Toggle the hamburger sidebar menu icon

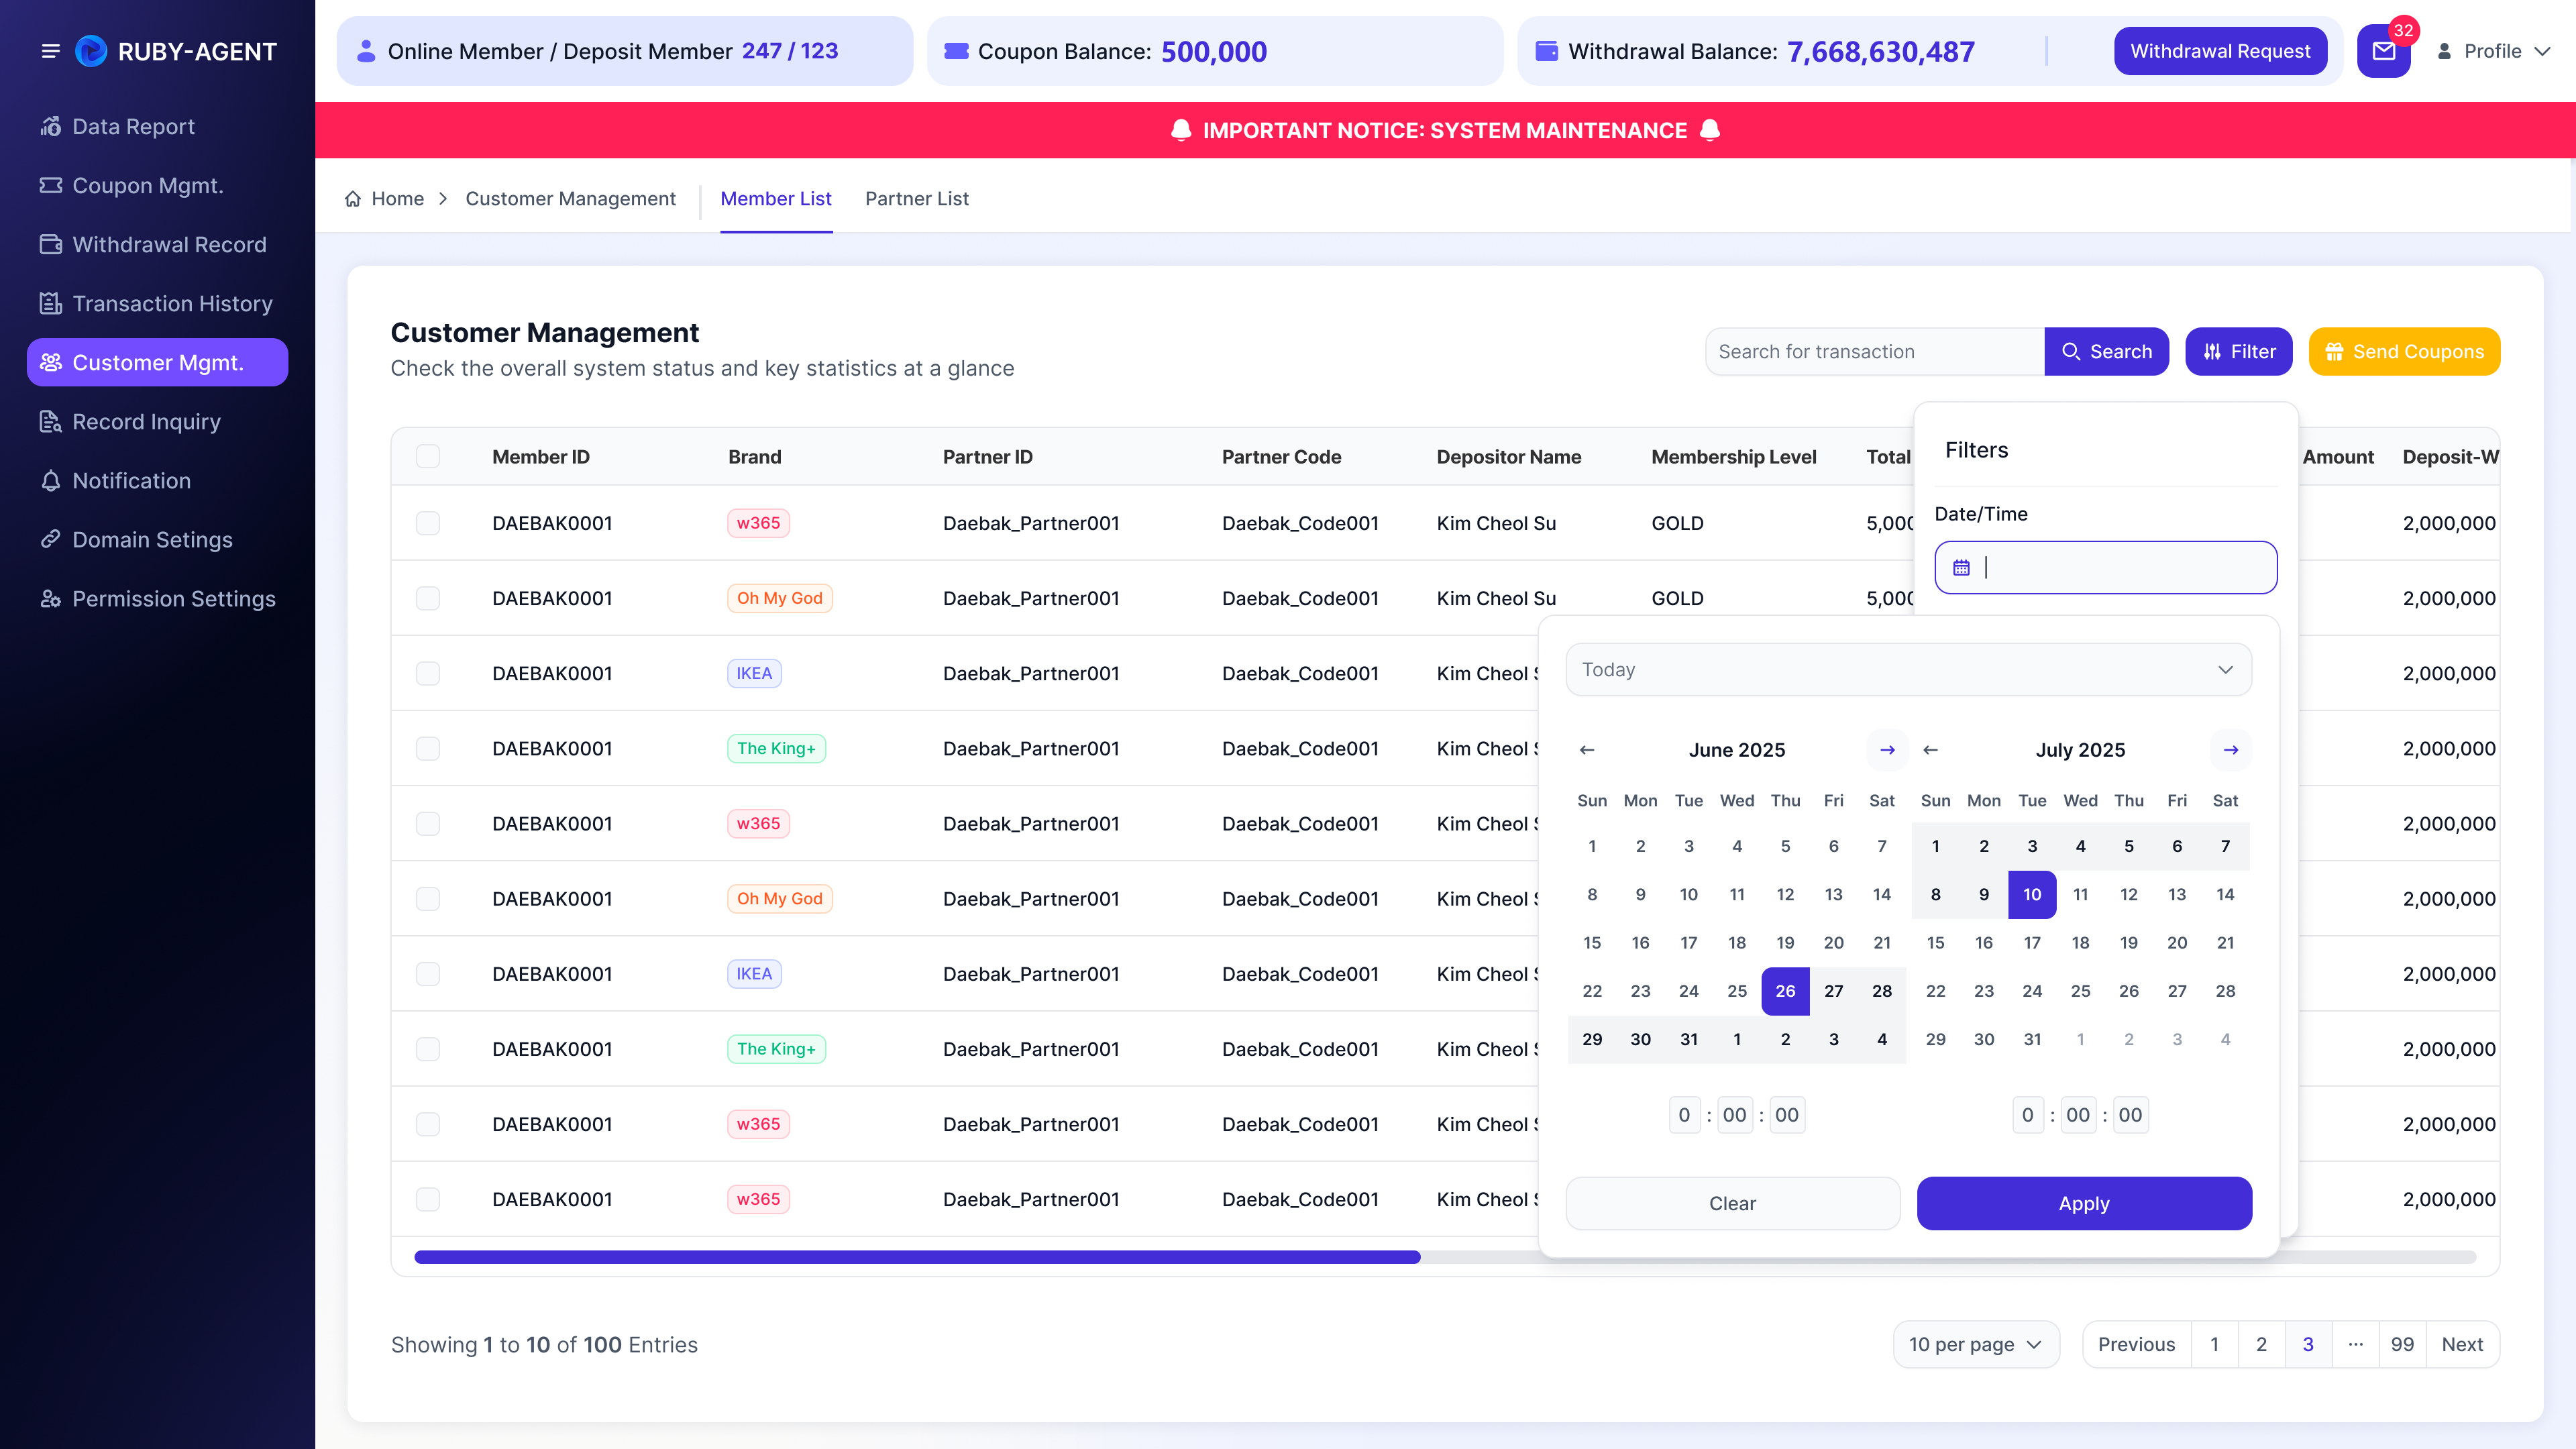[x=50, y=51]
